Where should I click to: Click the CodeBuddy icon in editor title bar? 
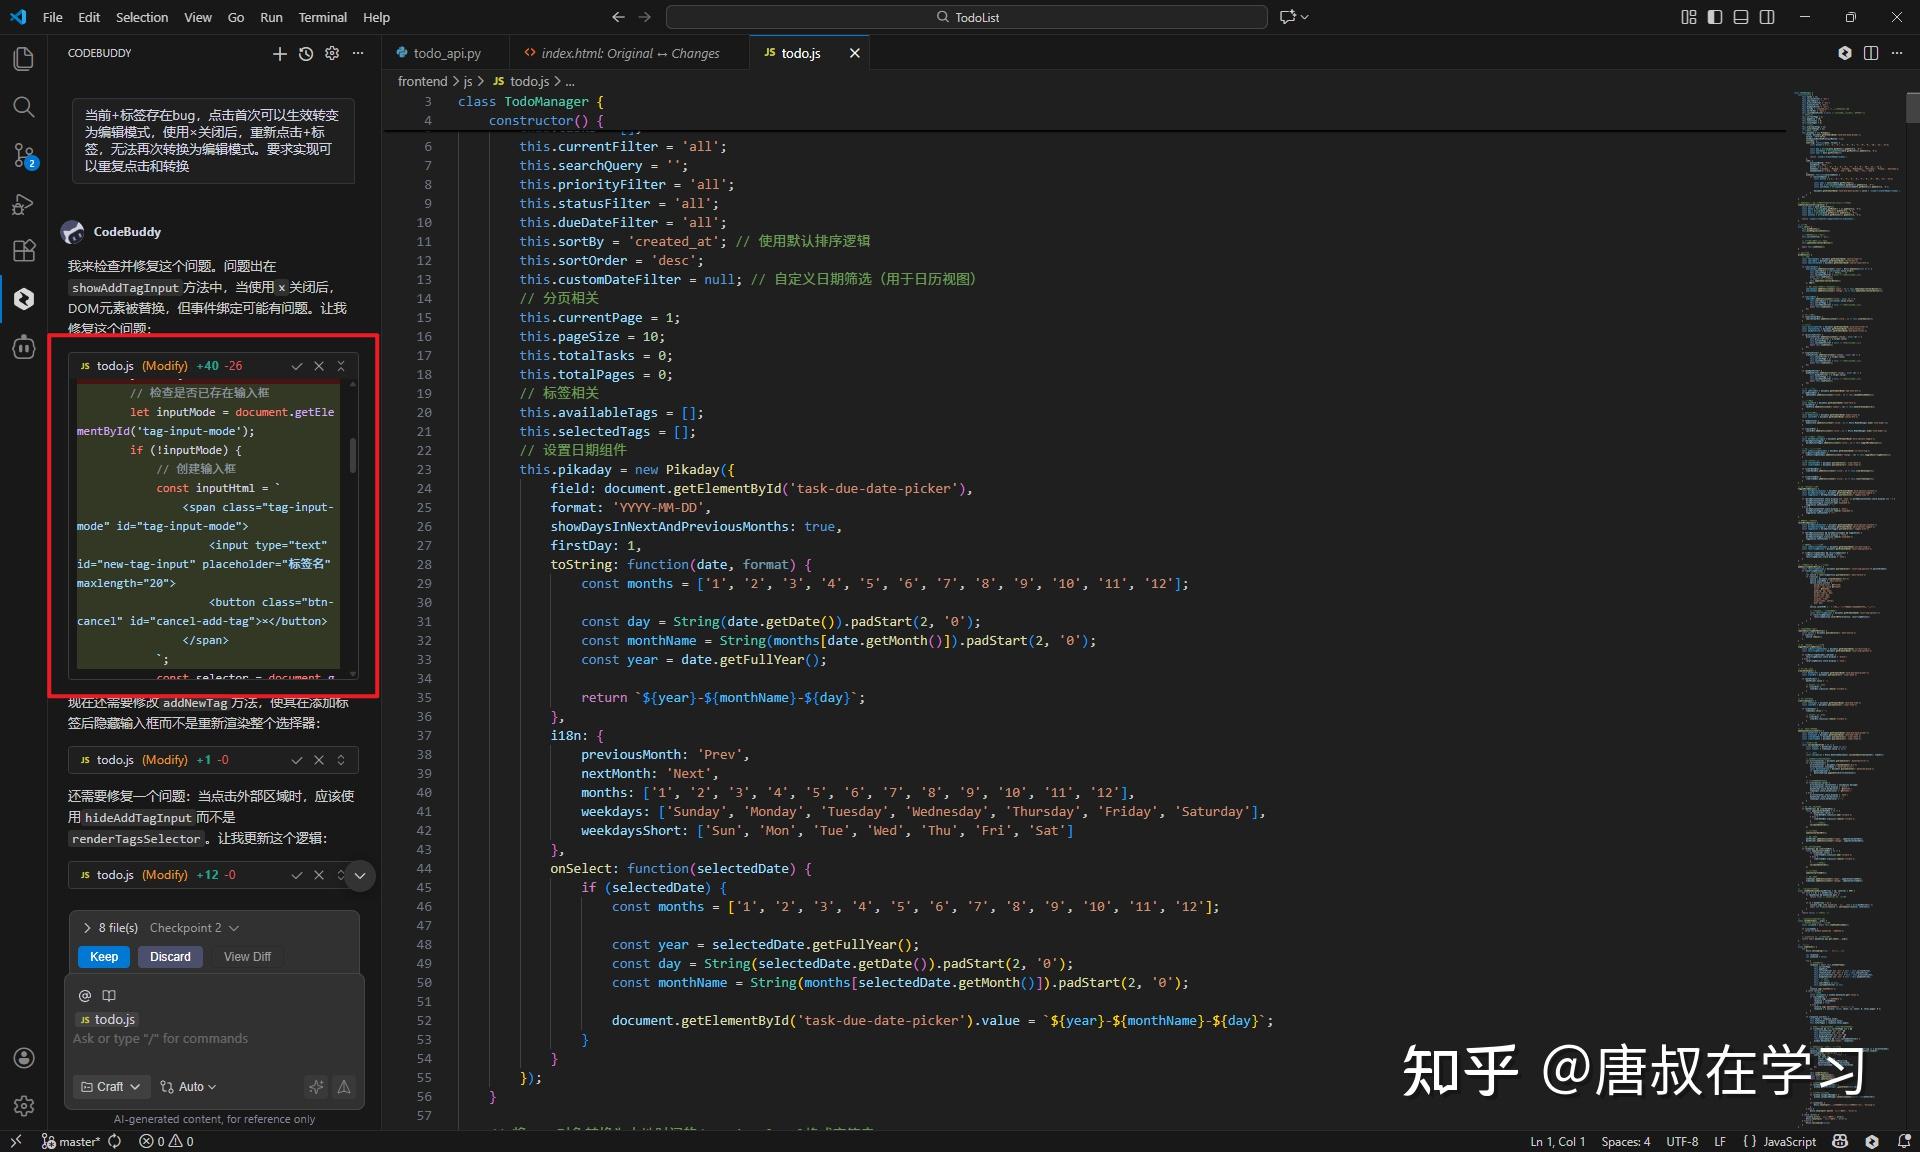click(x=1845, y=53)
